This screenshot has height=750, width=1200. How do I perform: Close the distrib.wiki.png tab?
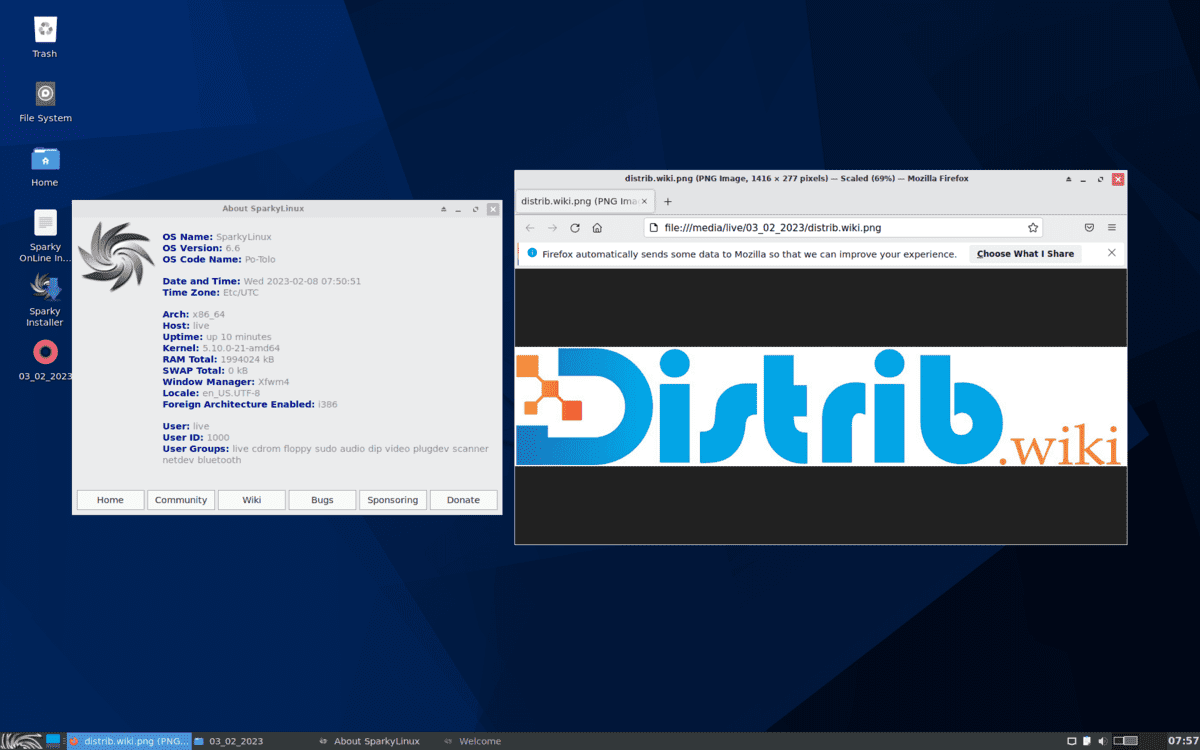645,201
